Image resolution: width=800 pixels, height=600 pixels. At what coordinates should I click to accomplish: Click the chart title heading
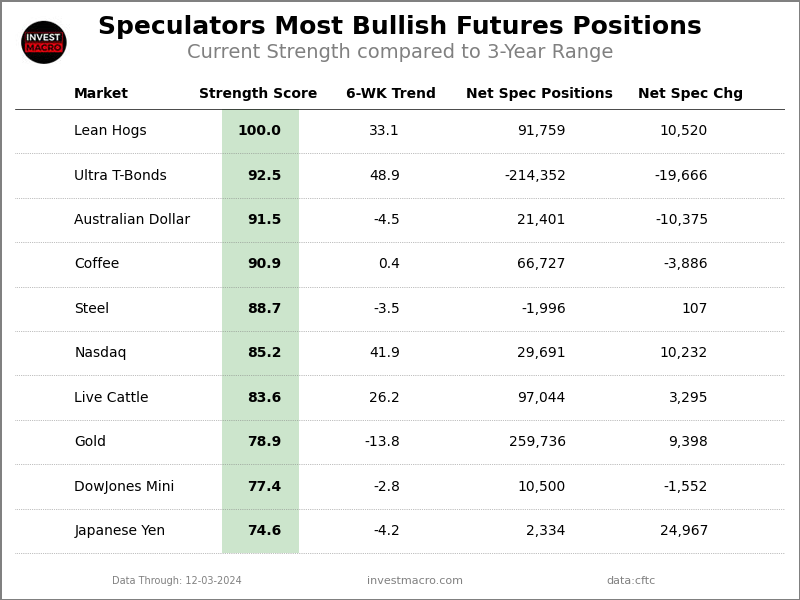click(400, 27)
